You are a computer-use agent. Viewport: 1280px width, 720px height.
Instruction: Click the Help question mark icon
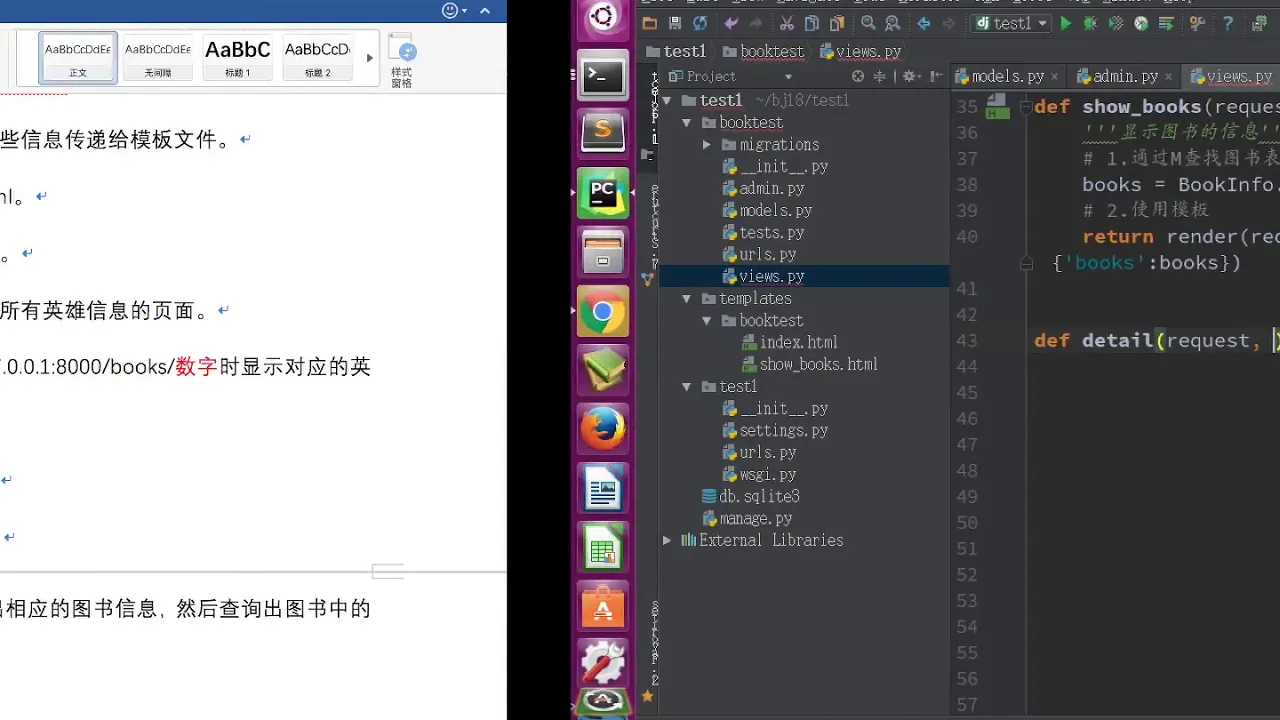point(1228,23)
